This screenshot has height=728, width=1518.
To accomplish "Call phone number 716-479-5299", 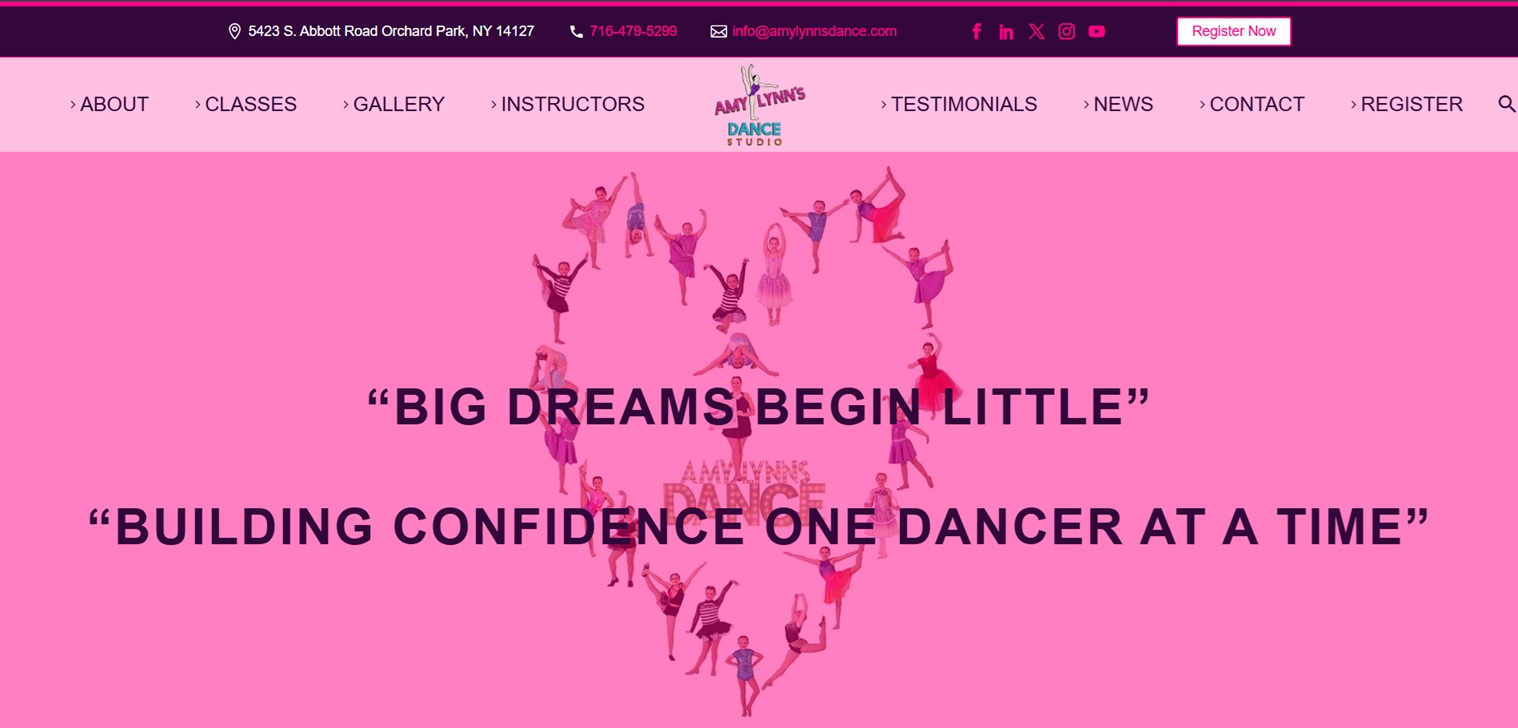I will coord(633,31).
